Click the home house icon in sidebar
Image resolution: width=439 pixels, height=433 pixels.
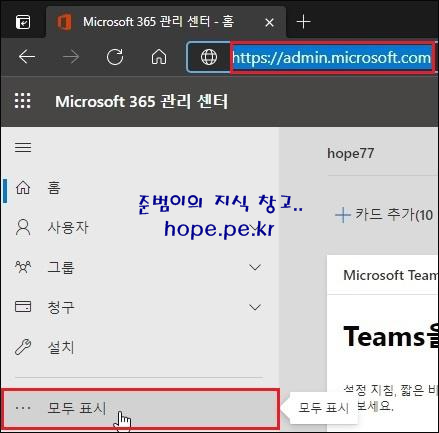23,187
